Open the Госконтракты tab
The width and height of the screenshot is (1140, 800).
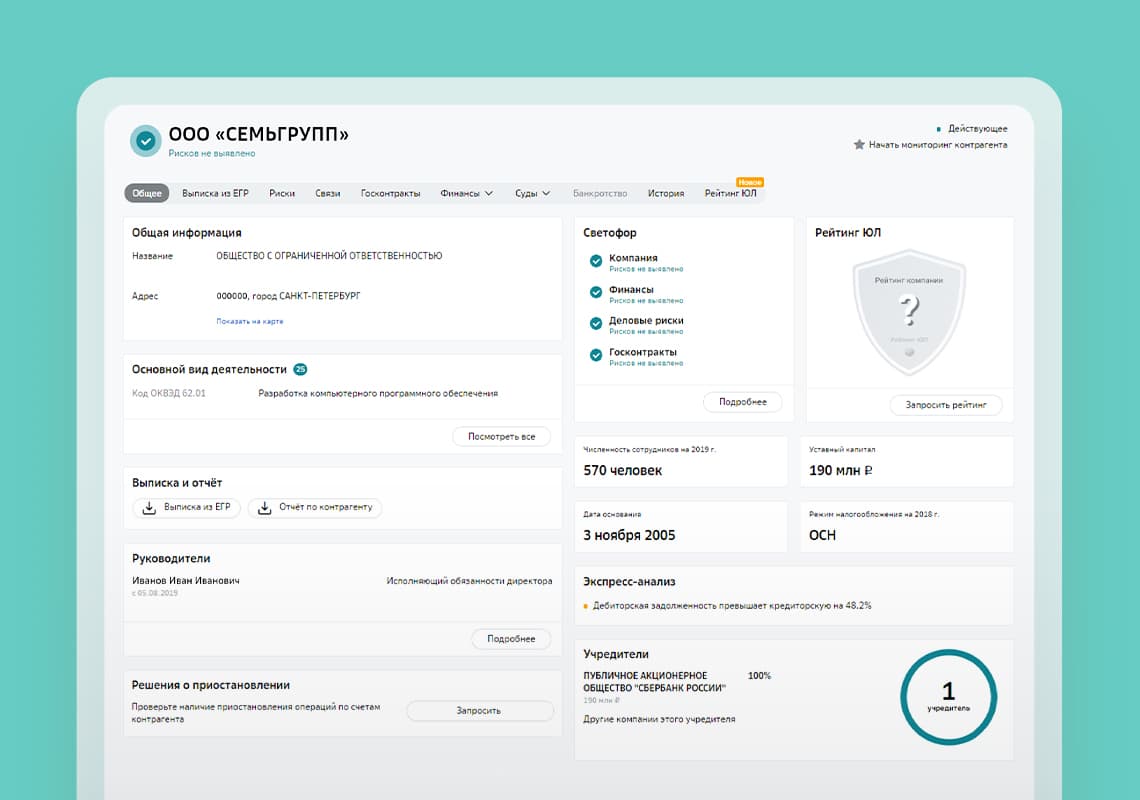[390, 193]
